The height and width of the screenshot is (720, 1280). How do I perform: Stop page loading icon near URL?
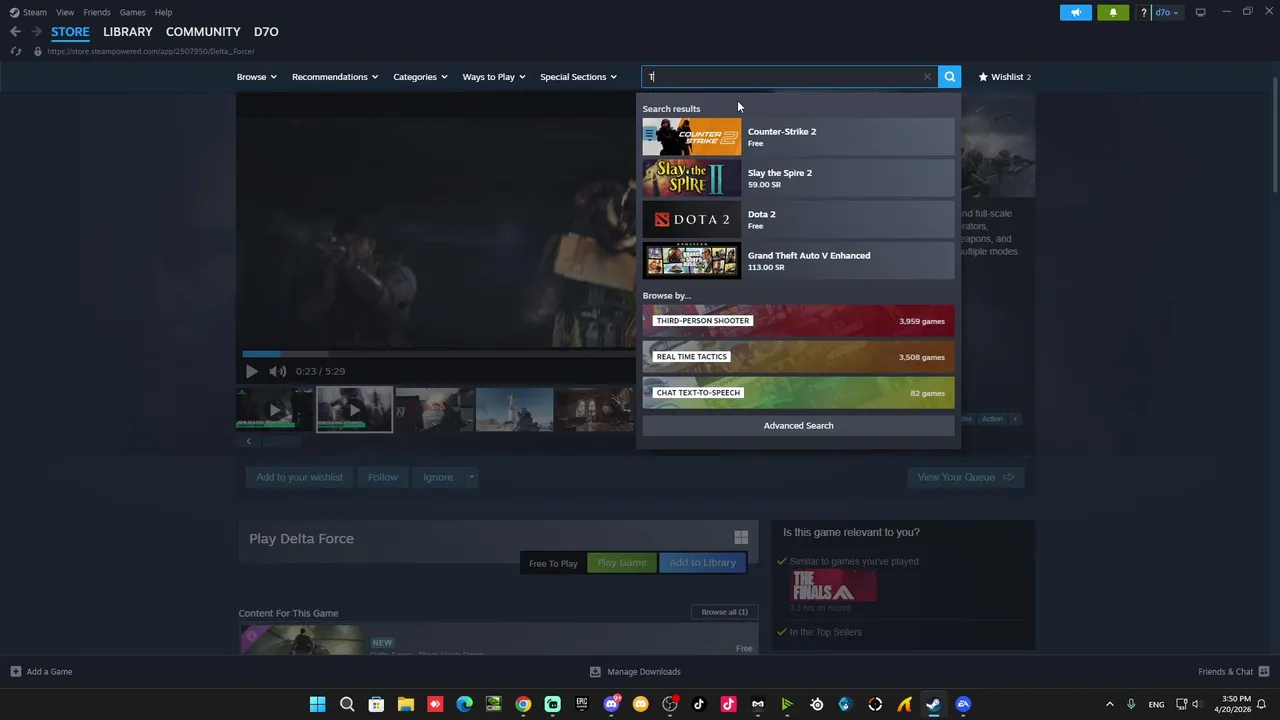pyautogui.click(x=15, y=51)
